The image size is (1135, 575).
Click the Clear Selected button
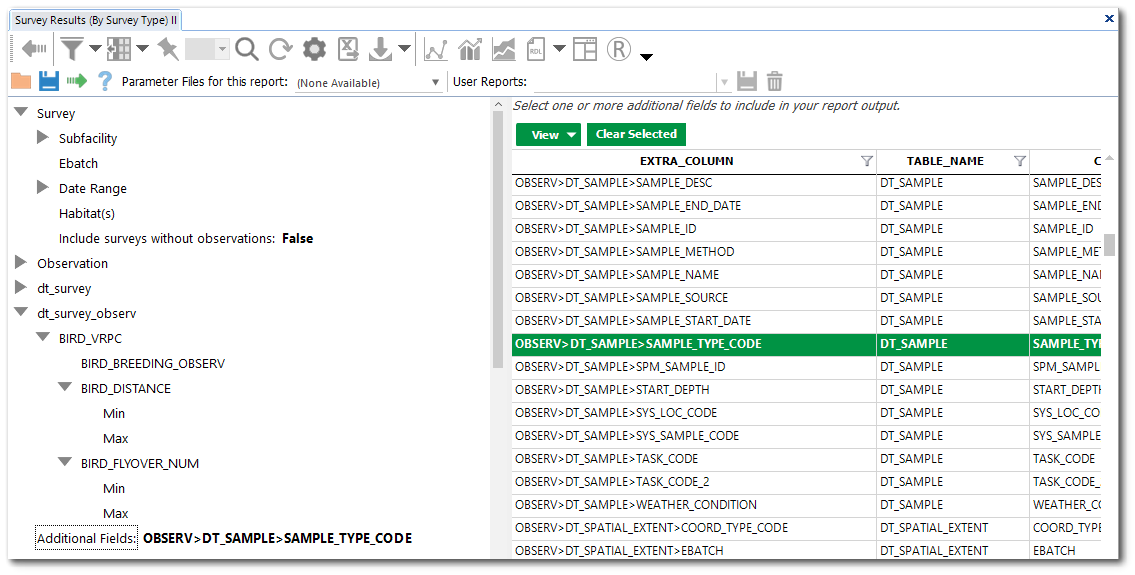[x=636, y=134]
